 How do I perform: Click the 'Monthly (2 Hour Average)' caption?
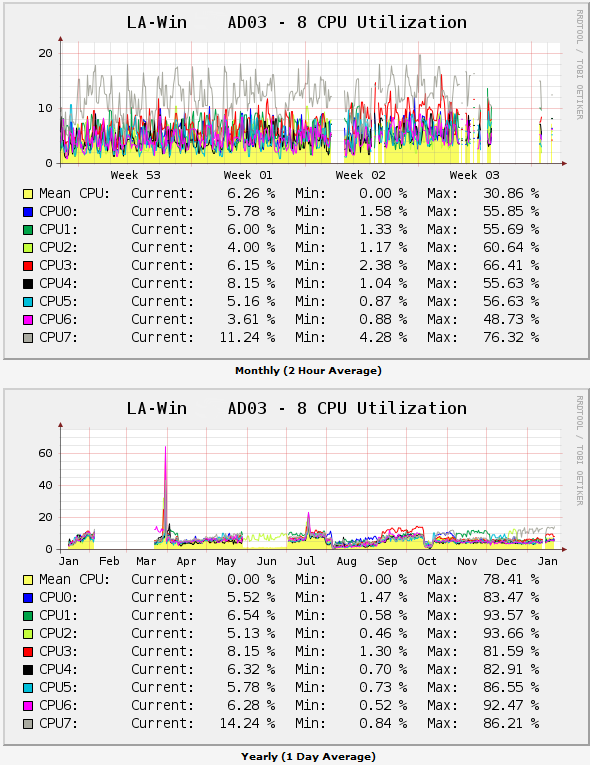[x=308, y=371]
